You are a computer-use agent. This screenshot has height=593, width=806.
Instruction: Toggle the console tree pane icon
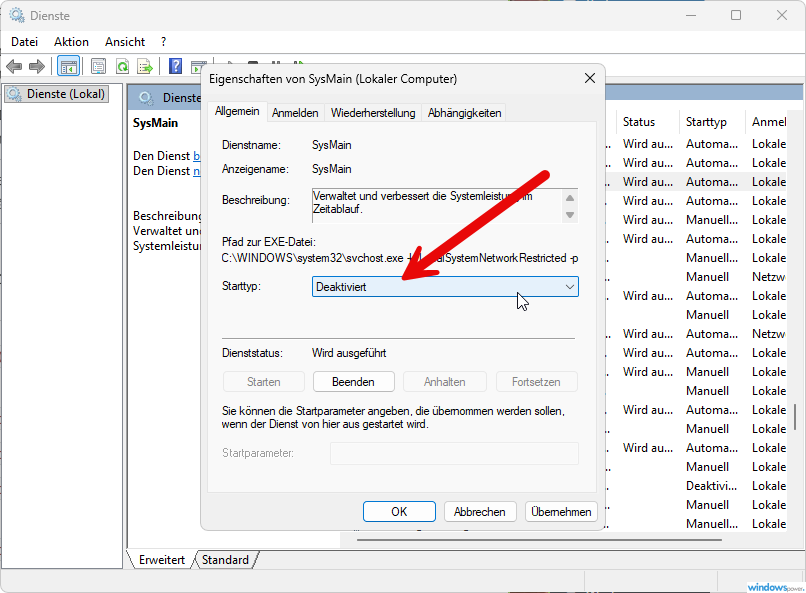click(x=68, y=66)
